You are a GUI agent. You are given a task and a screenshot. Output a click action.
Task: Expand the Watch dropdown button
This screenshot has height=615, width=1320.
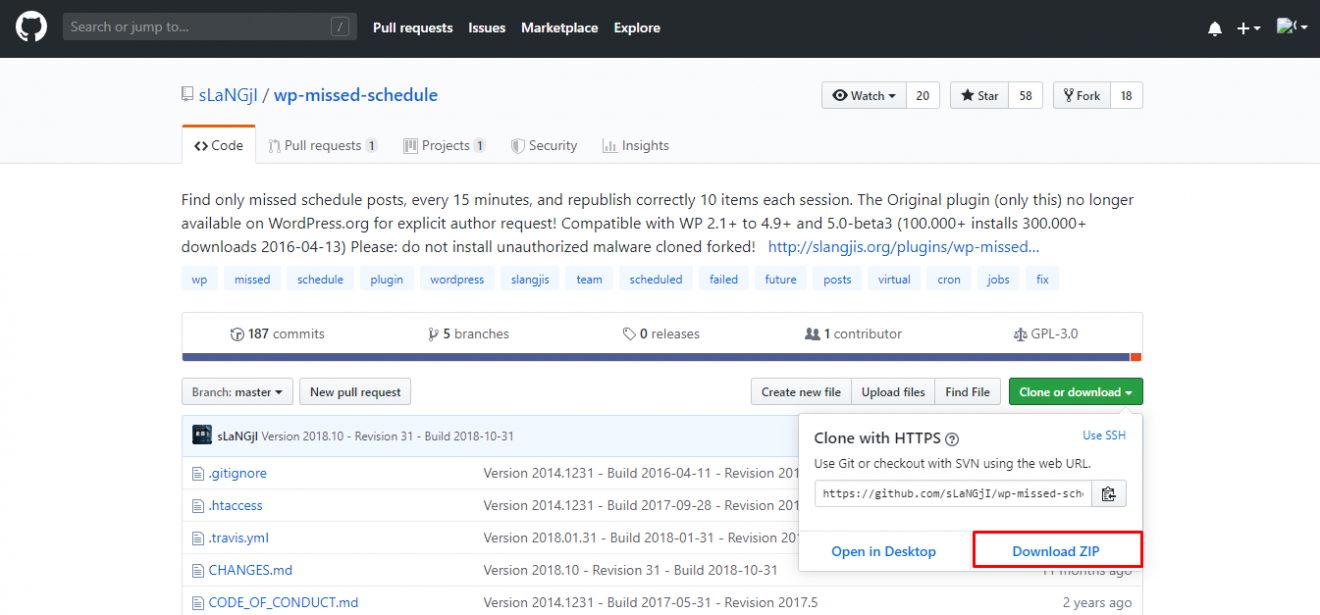coord(864,95)
